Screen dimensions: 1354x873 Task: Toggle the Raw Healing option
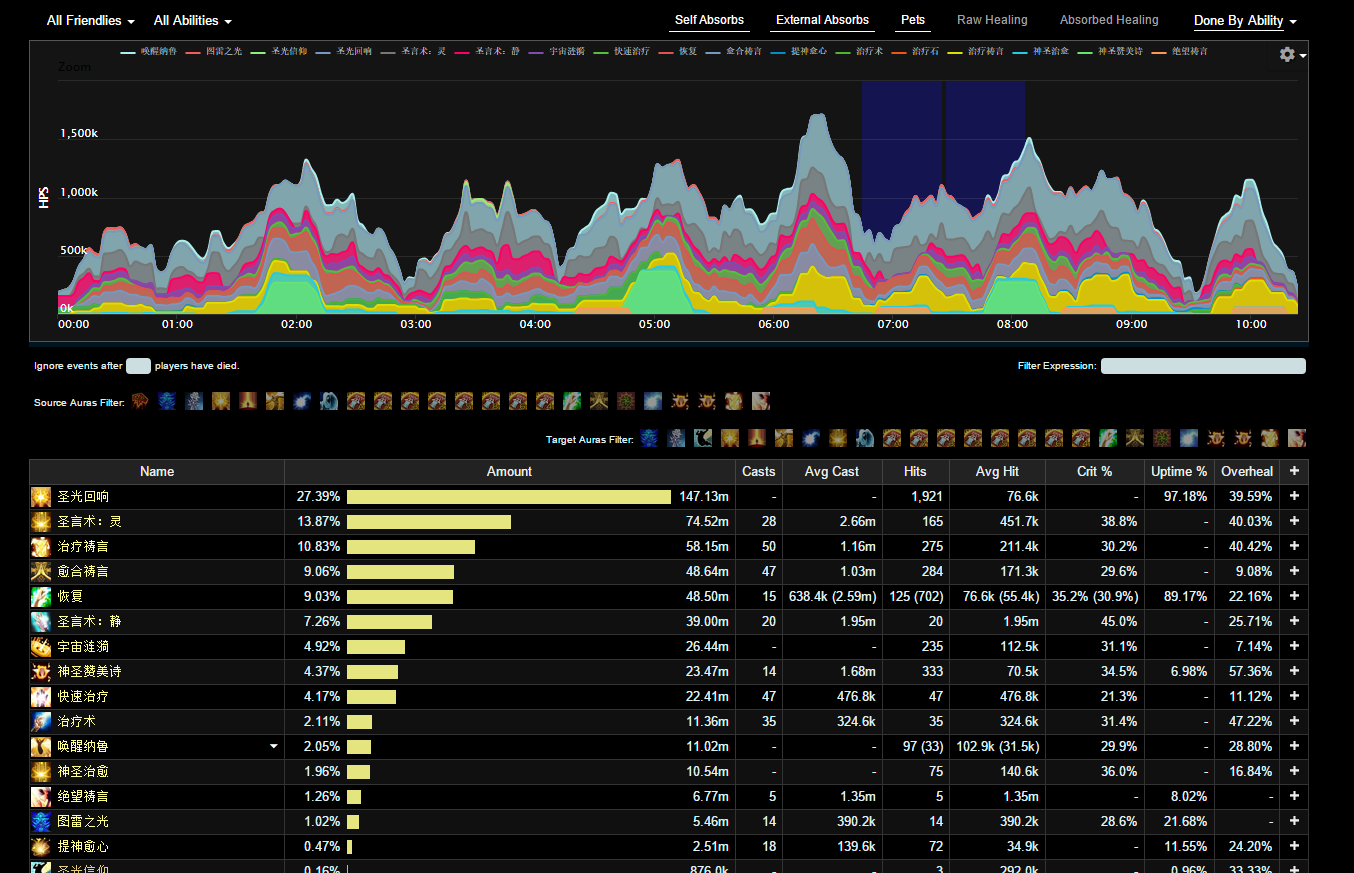(991, 20)
